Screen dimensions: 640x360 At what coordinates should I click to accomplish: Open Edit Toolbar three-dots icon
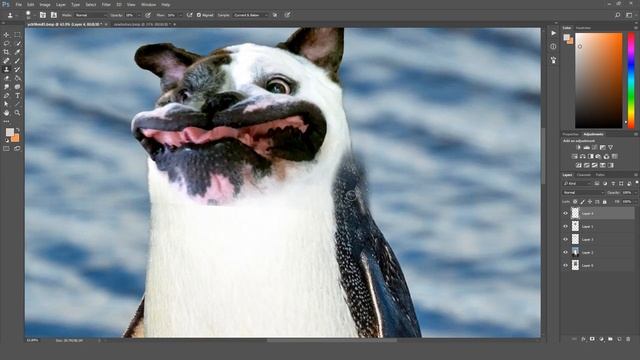(x=7, y=122)
